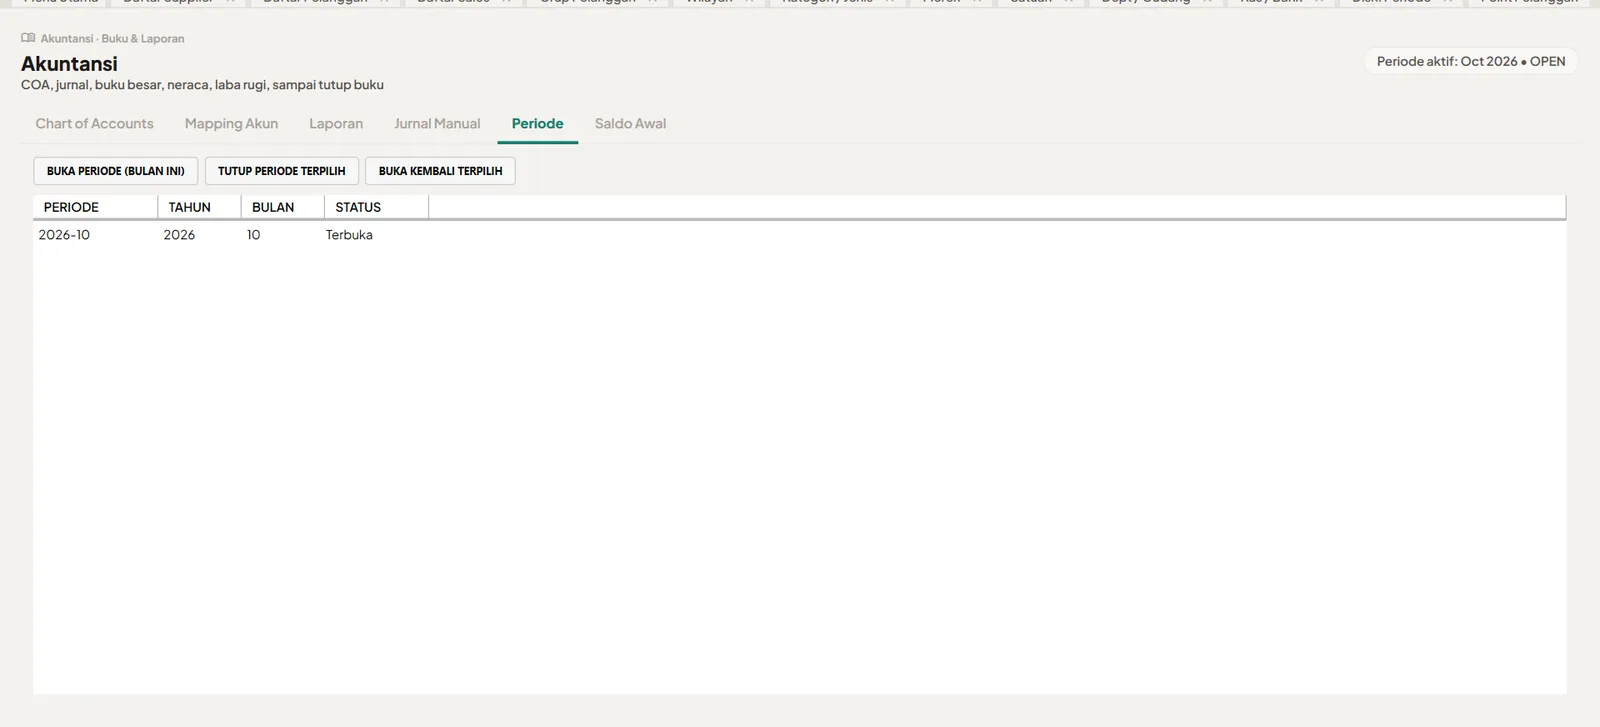
Task: Select the Jurnal Manual tab
Action: [x=437, y=124]
